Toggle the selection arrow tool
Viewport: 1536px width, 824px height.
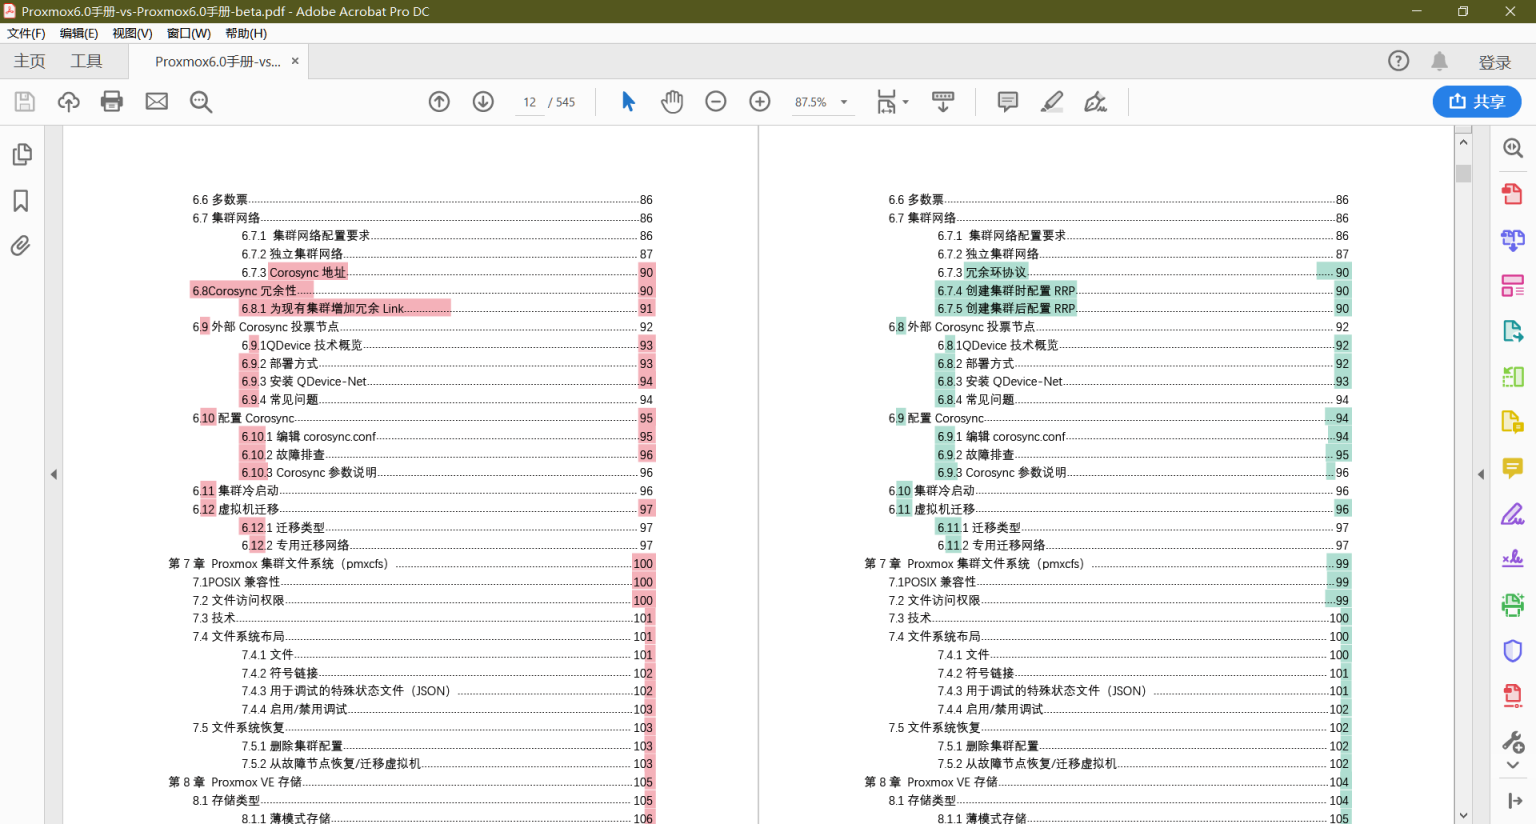point(628,101)
